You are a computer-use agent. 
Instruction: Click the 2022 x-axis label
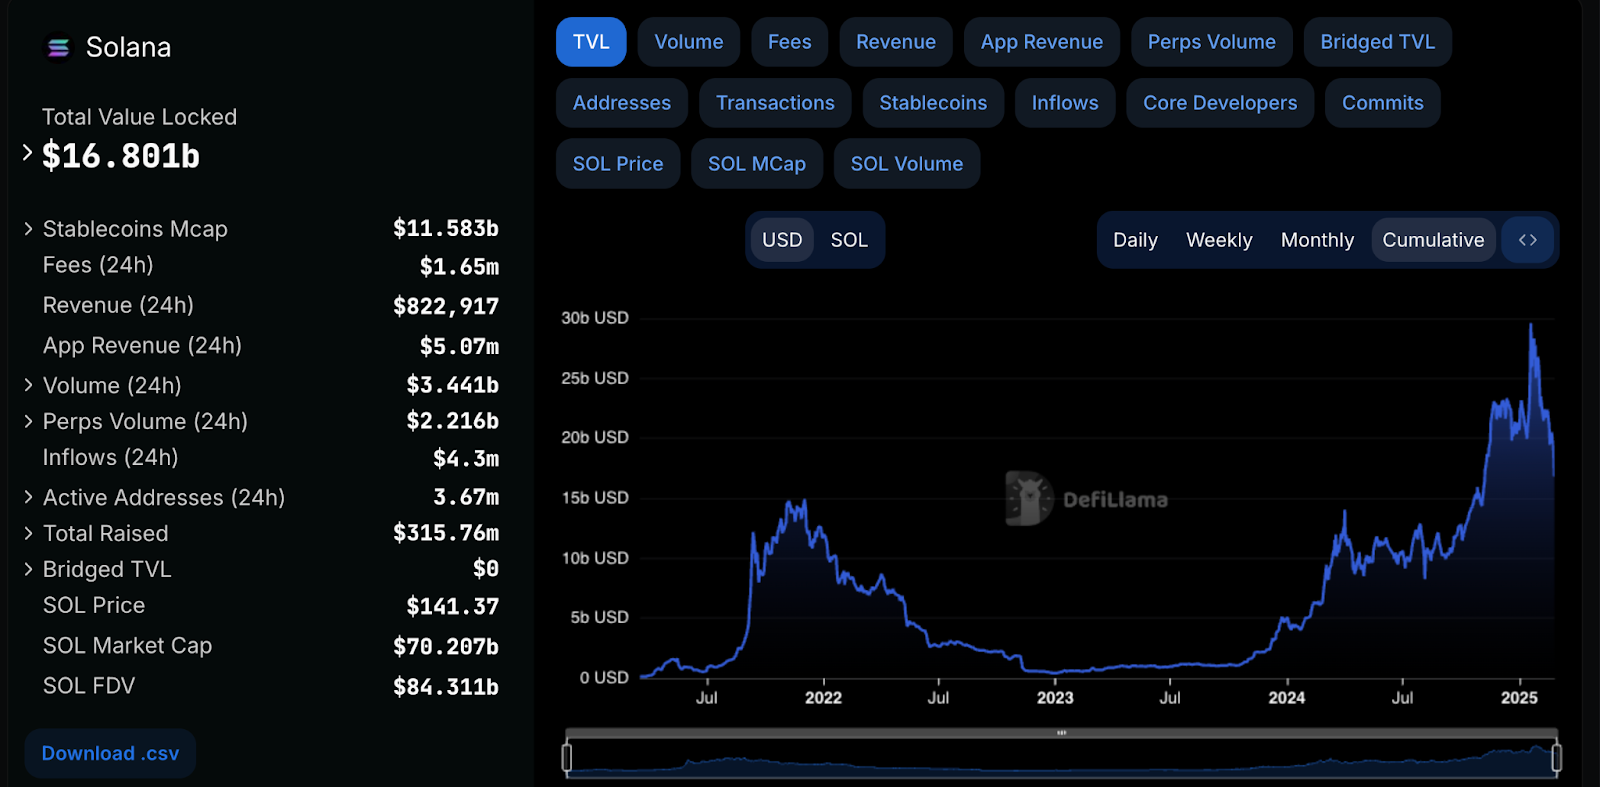tap(823, 698)
